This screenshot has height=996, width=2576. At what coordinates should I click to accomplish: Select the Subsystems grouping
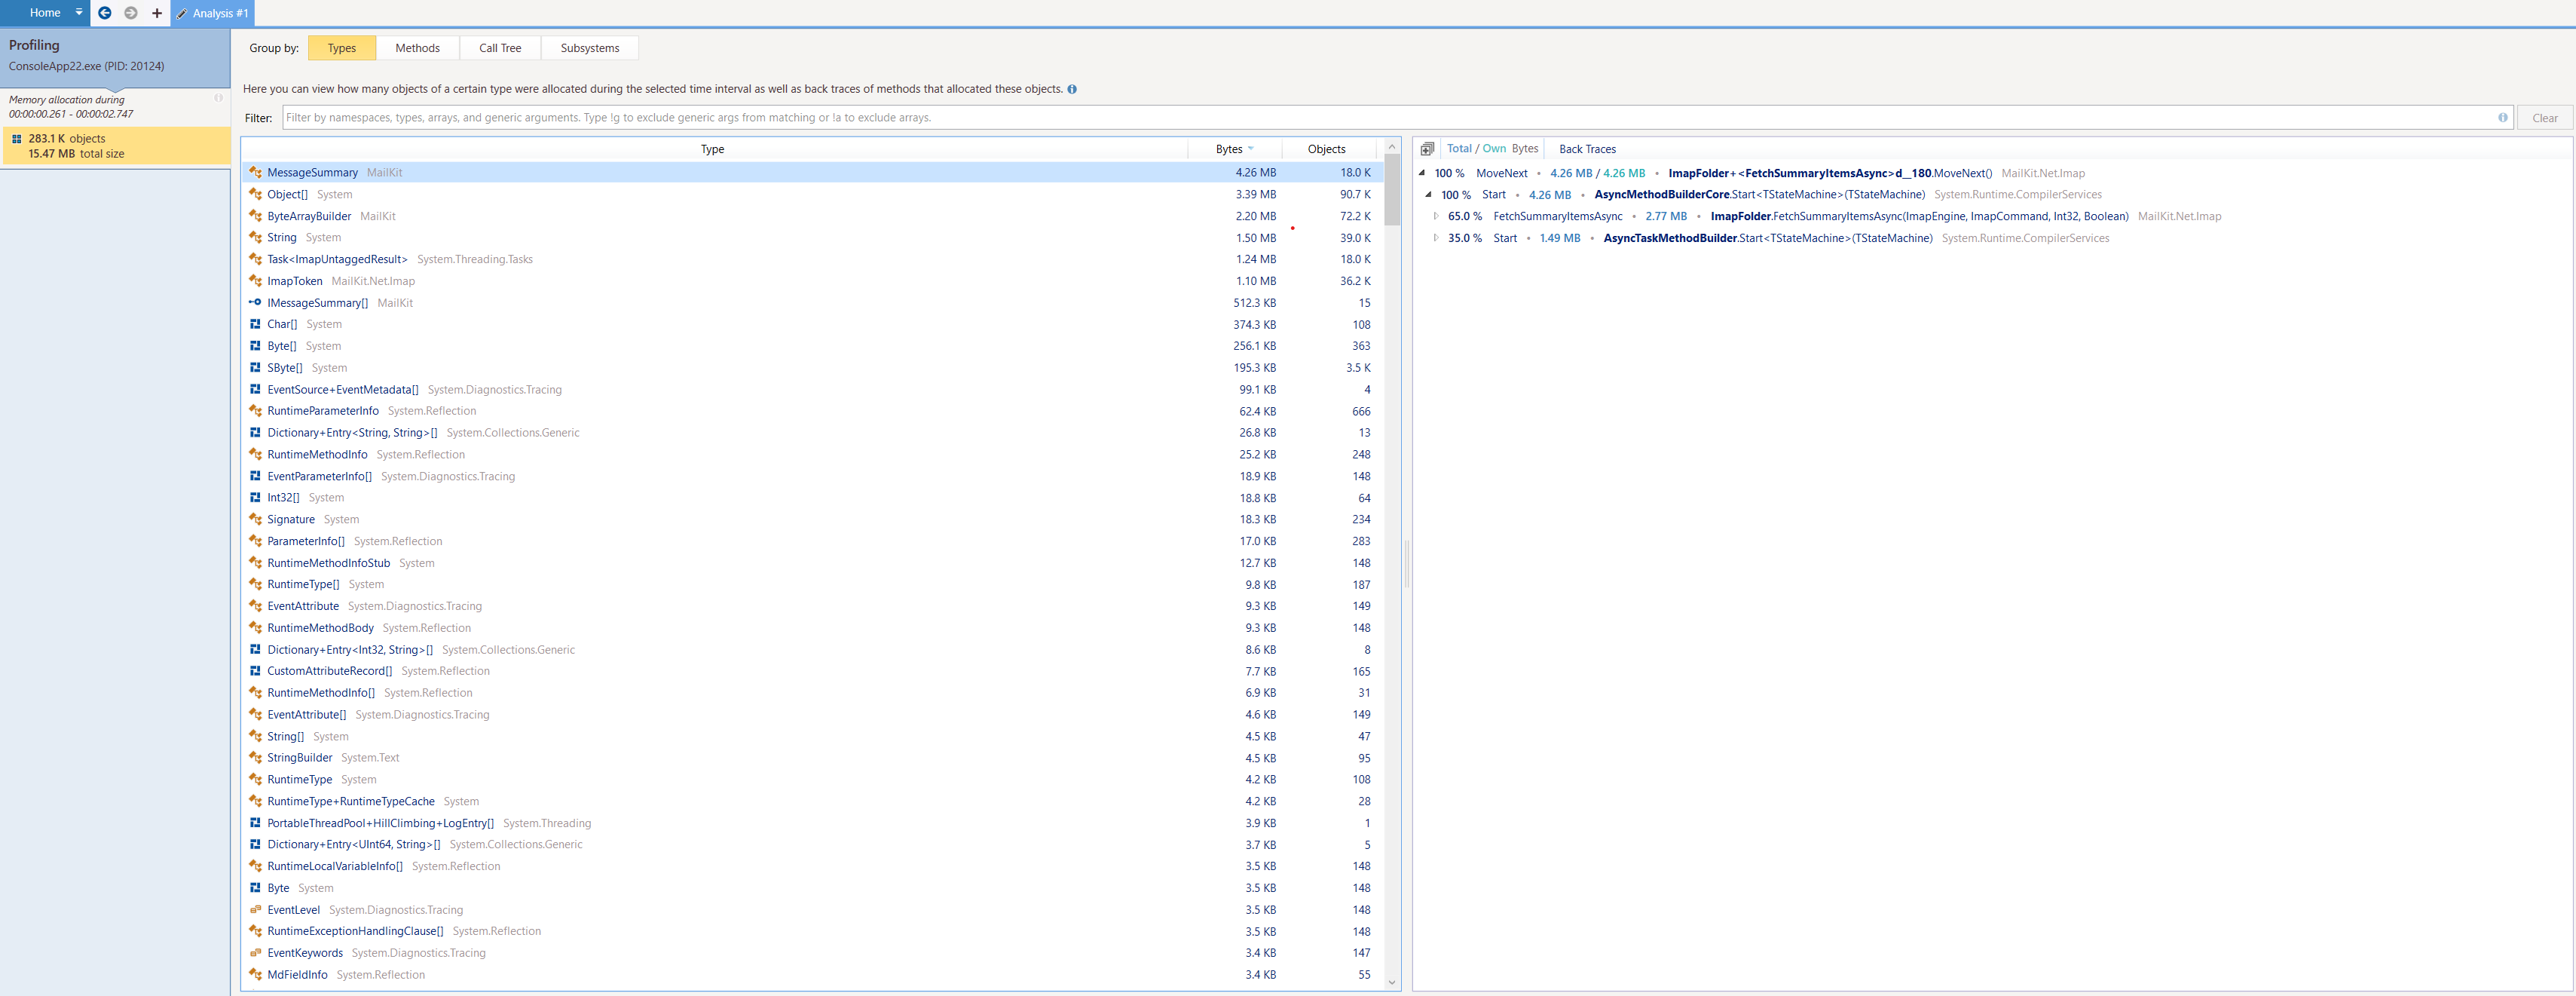(x=589, y=48)
